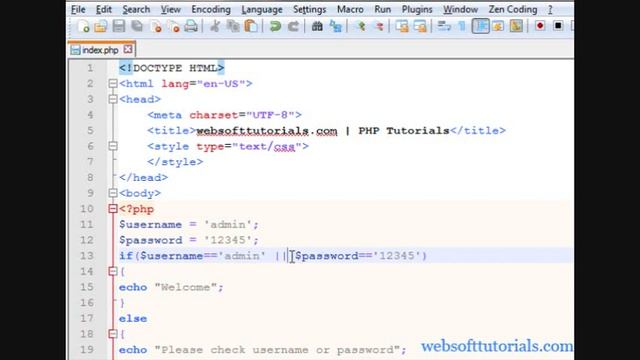
Task: Click the "$username = 'admin';" line
Action: point(189,225)
